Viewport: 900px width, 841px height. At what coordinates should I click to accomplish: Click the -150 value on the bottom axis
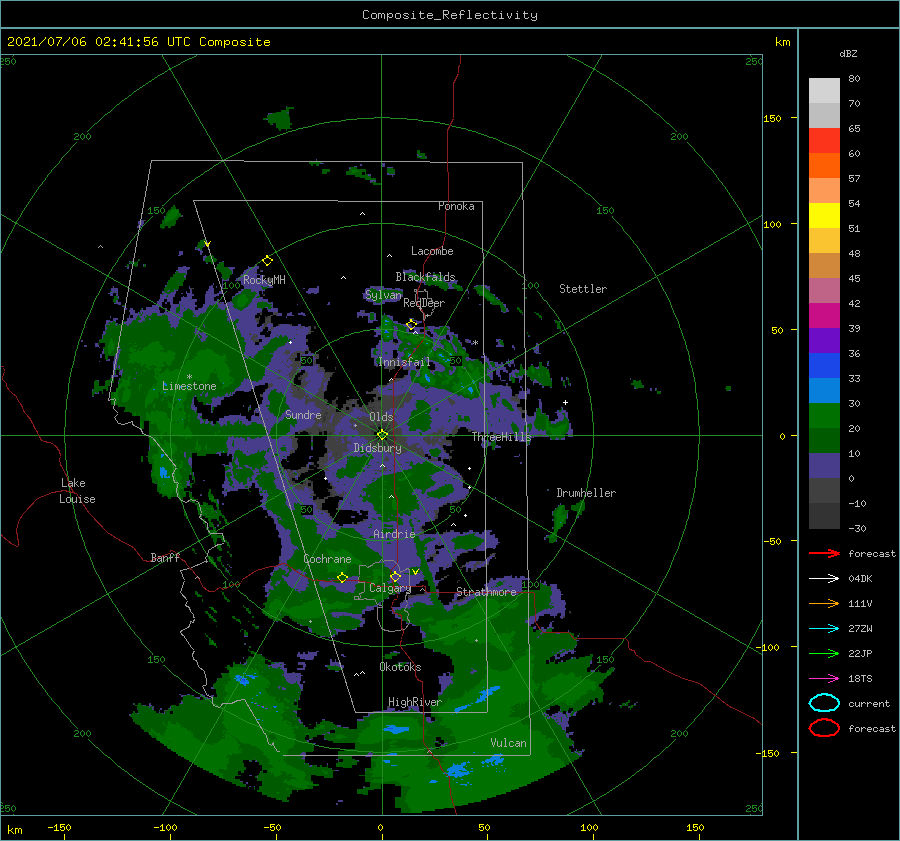(59, 827)
